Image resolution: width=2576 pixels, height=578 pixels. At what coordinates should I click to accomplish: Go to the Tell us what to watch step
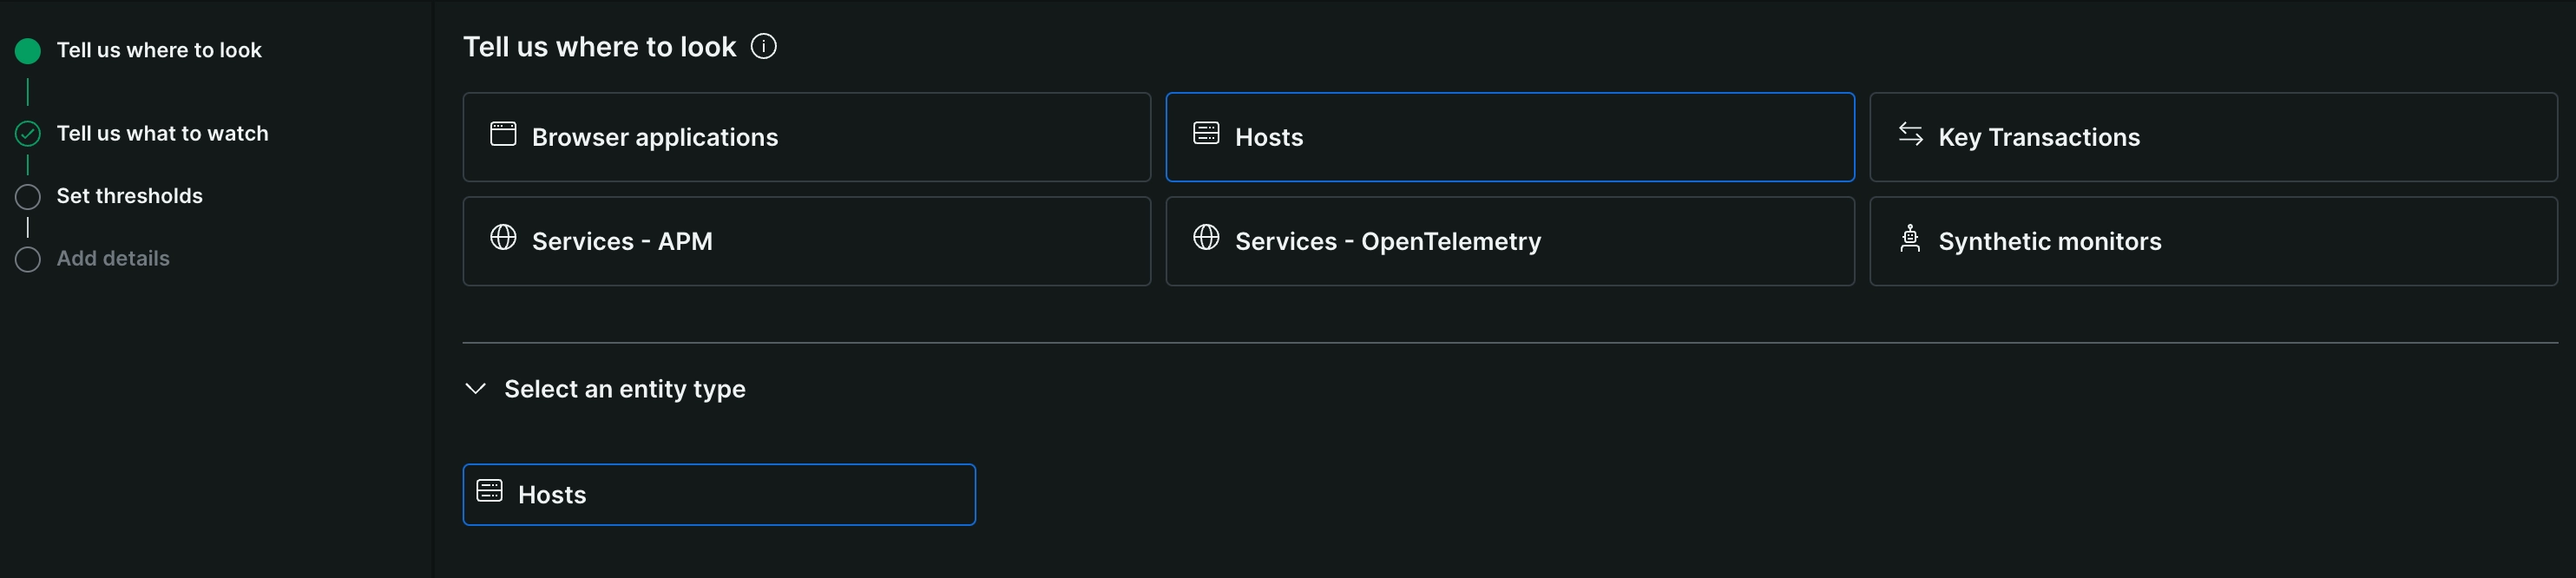pyautogui.click(x=162, y=134)
